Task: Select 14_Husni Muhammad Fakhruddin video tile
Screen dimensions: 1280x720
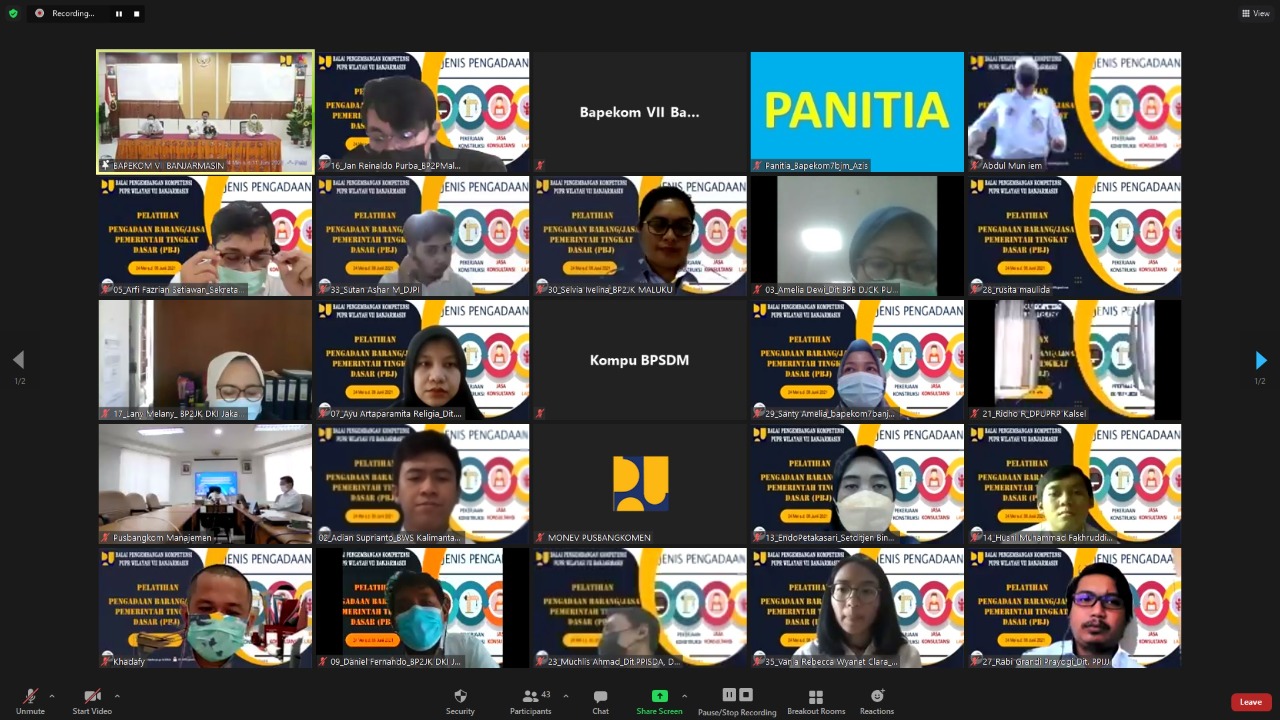Action: coord(1074,484)
